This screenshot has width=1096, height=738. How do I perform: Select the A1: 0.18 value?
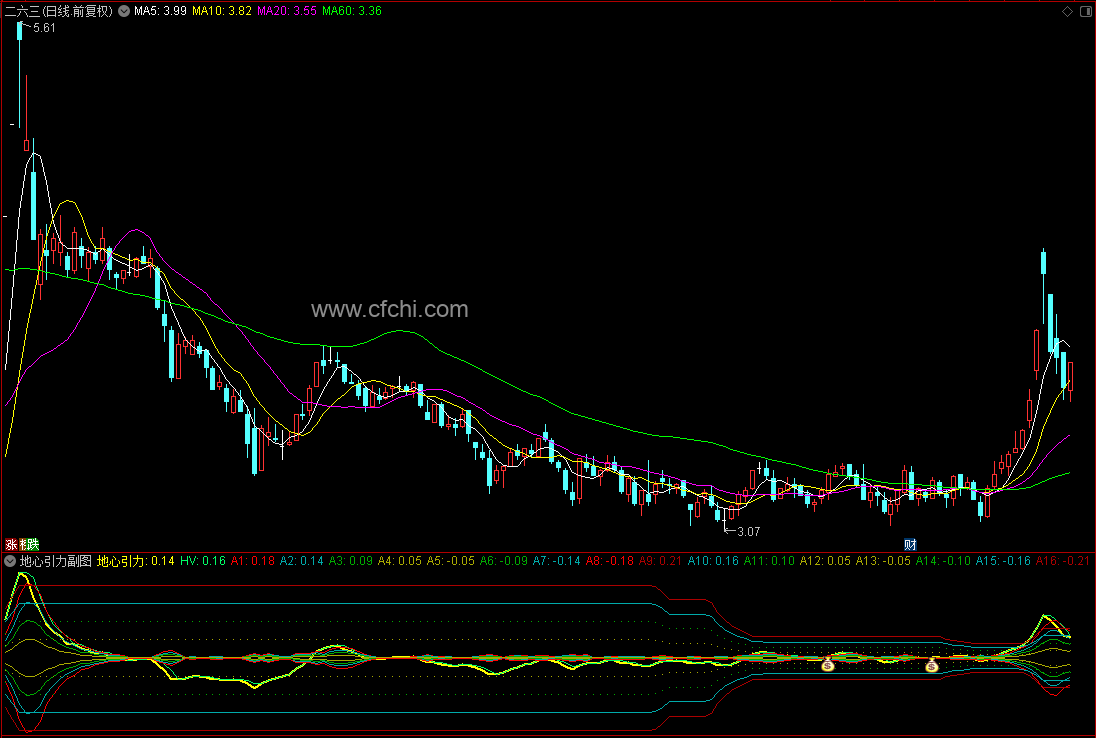pyautogui.click(x=252, y=561)
